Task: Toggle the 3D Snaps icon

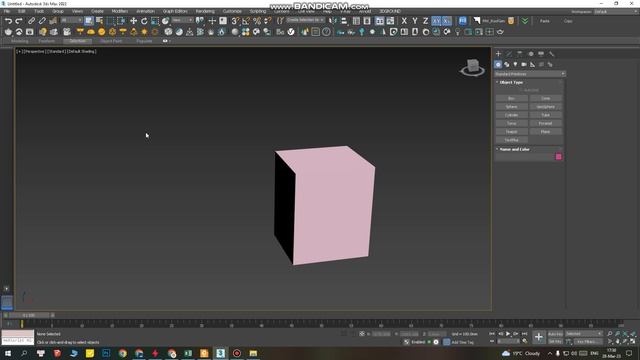Action: [x=236, y=21]
